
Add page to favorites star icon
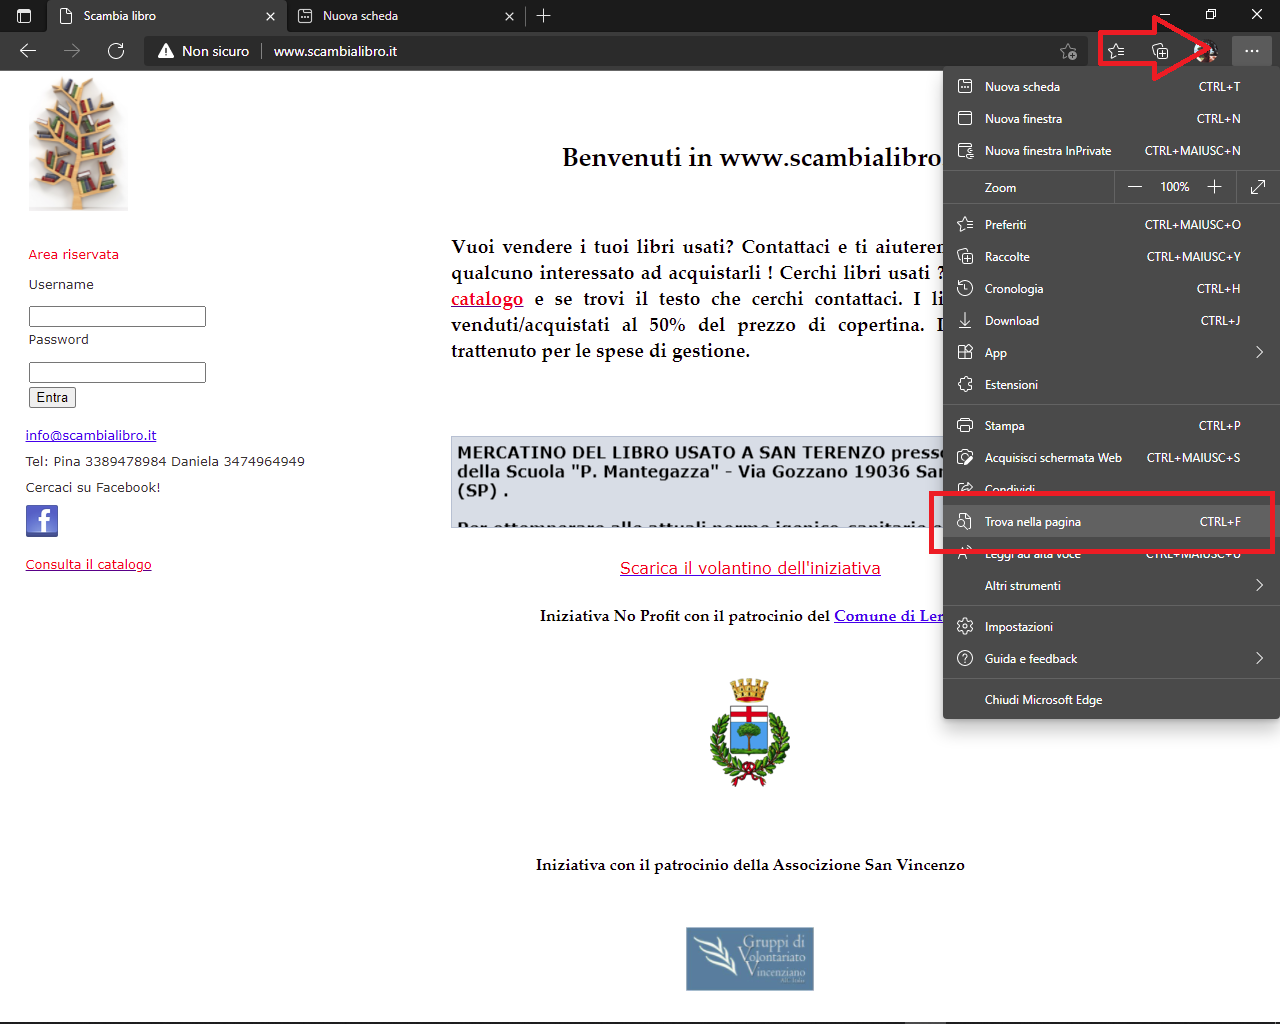pyautogui.click(x=1068, y=51)
